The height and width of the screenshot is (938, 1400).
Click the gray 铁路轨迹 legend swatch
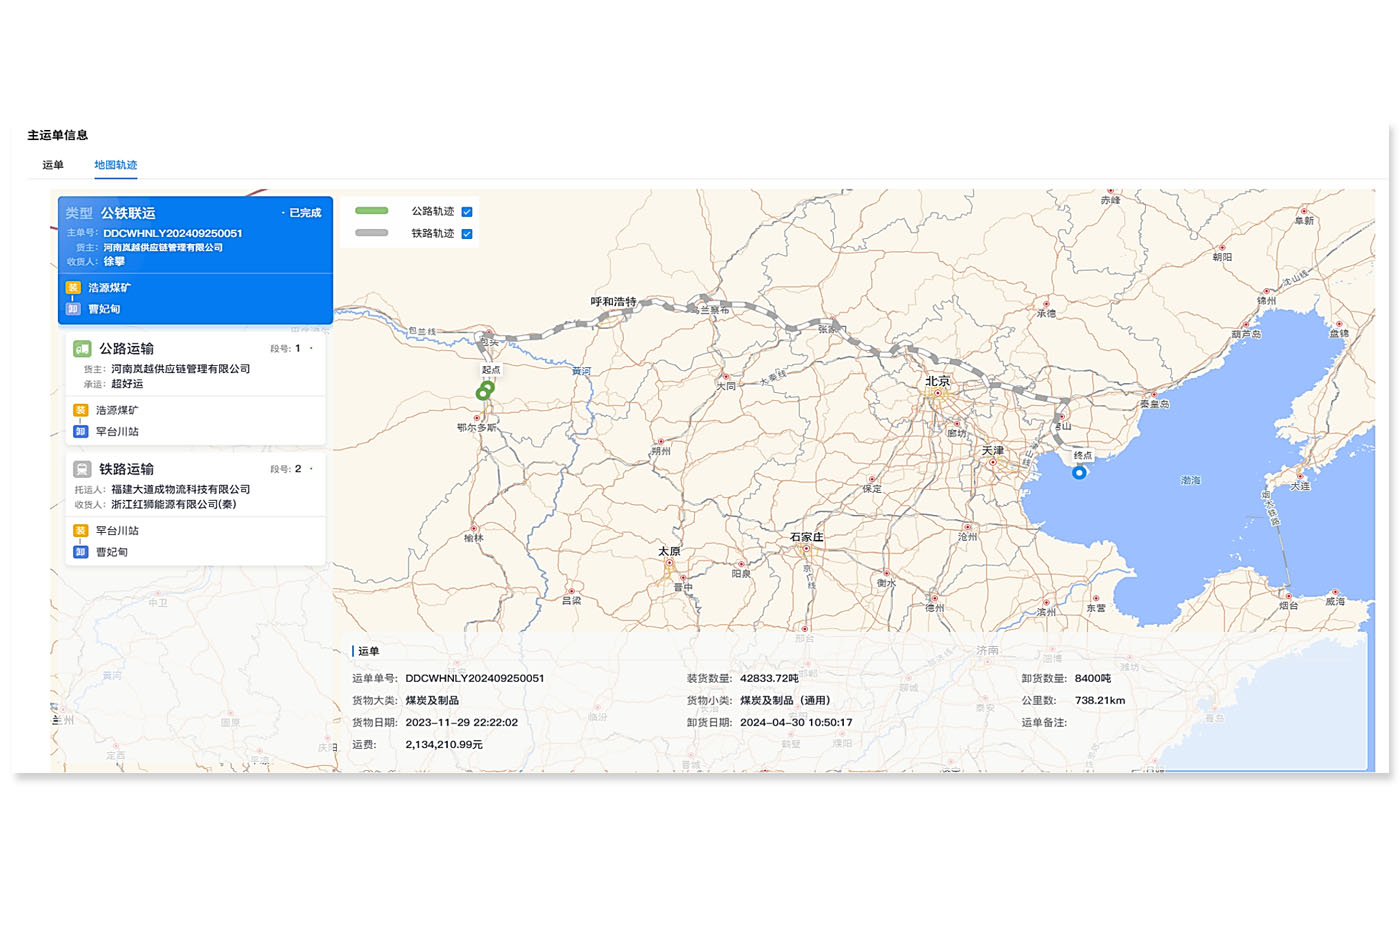372,233
